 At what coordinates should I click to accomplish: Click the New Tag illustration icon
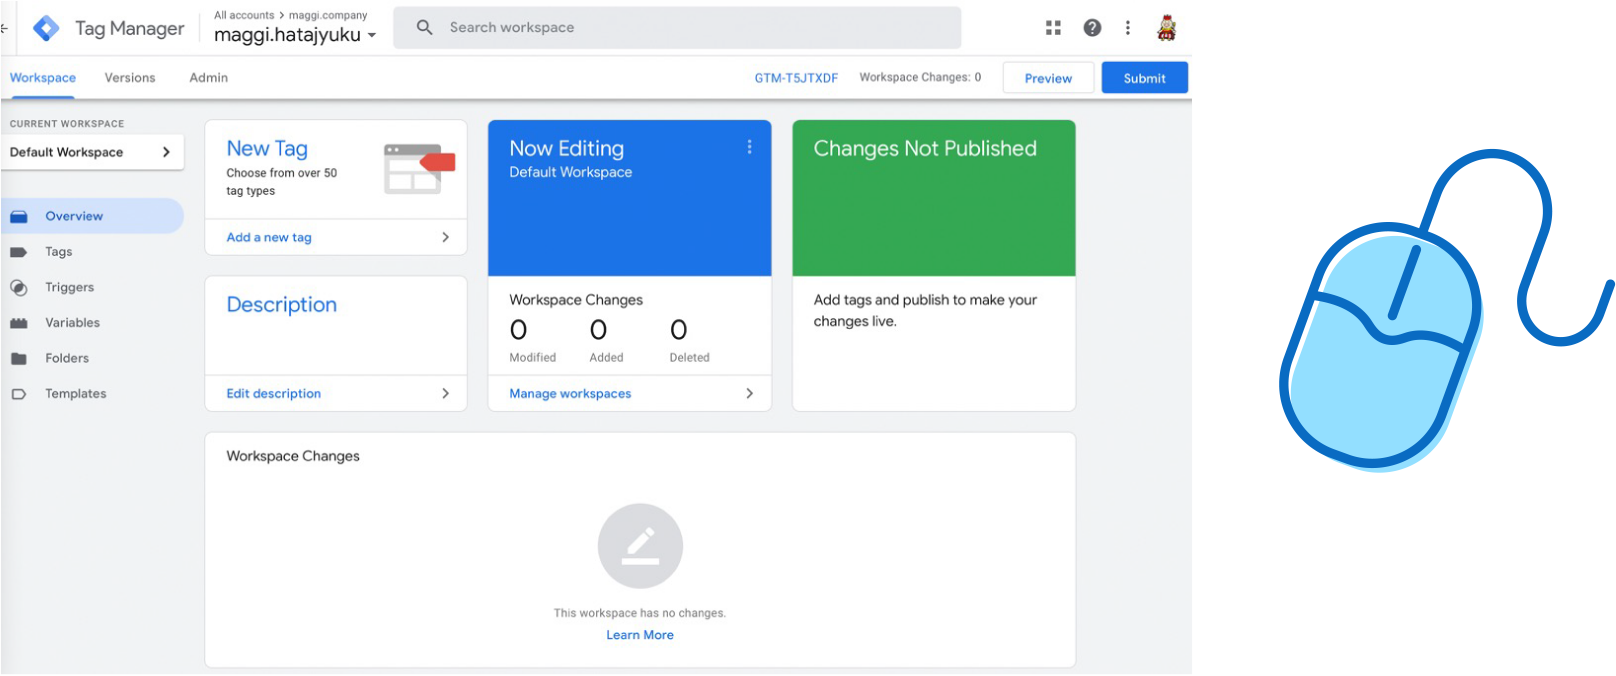tap(419, 168)
